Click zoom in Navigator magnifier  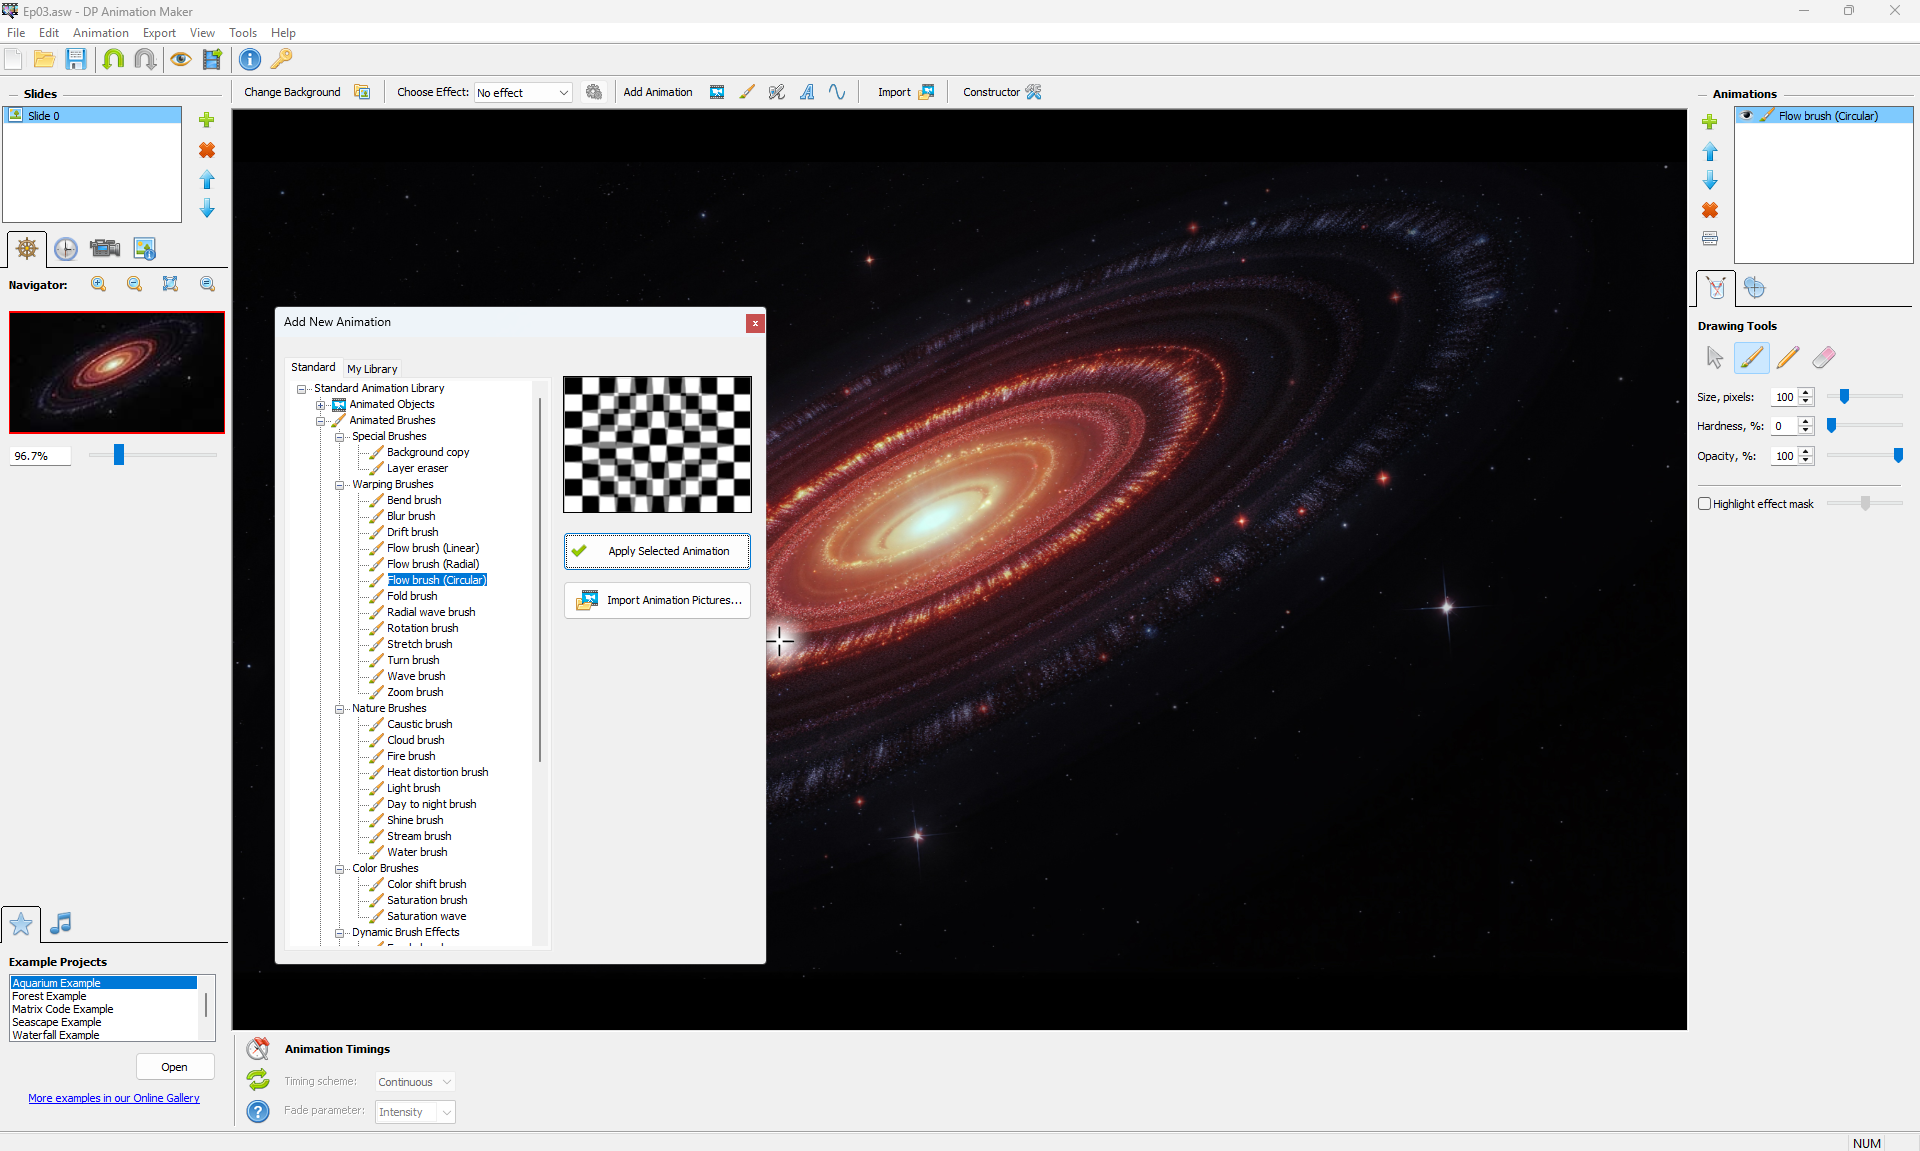[98, 284]
